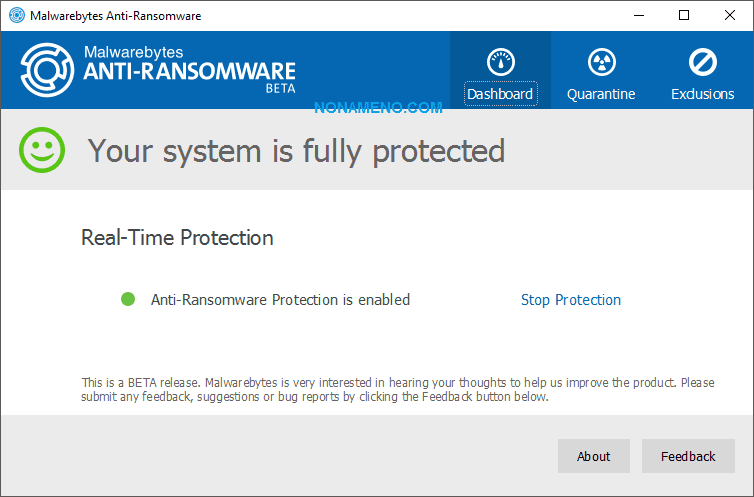The height and width of the screenshot is (497, 754).
Task: Close the Malwarebytes Anti-Ransomware window
Action: click(730, 15)
